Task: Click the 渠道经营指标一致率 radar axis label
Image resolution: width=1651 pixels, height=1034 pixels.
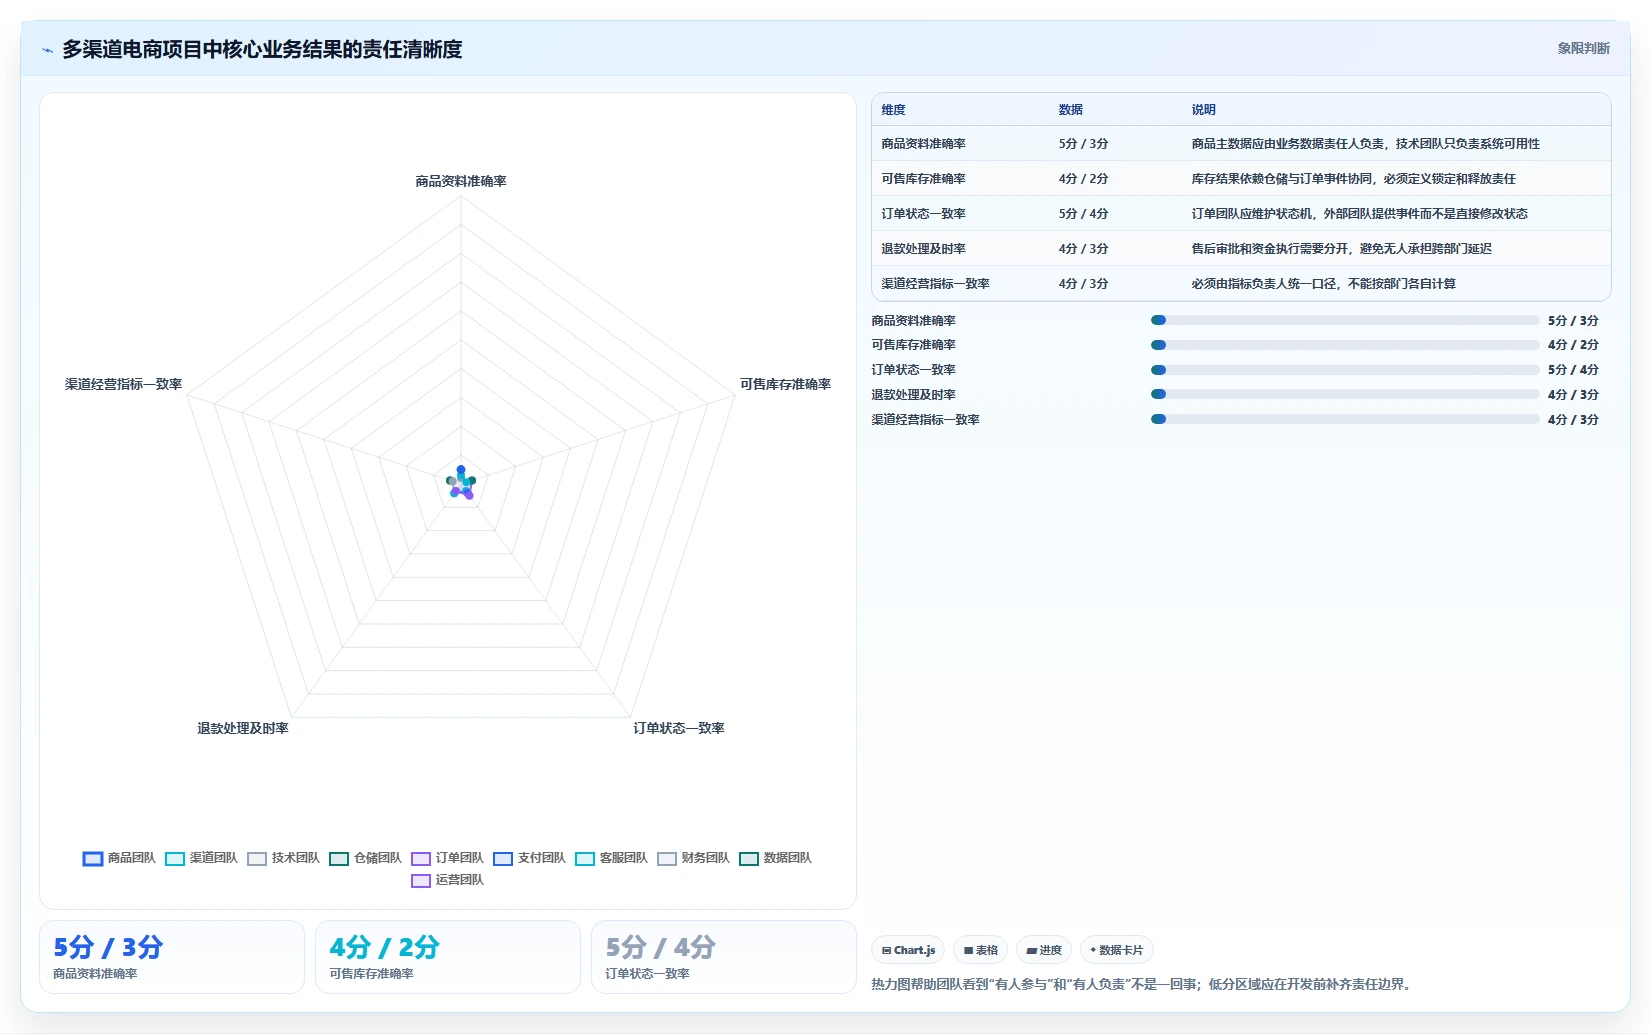Action: point(124,384)
